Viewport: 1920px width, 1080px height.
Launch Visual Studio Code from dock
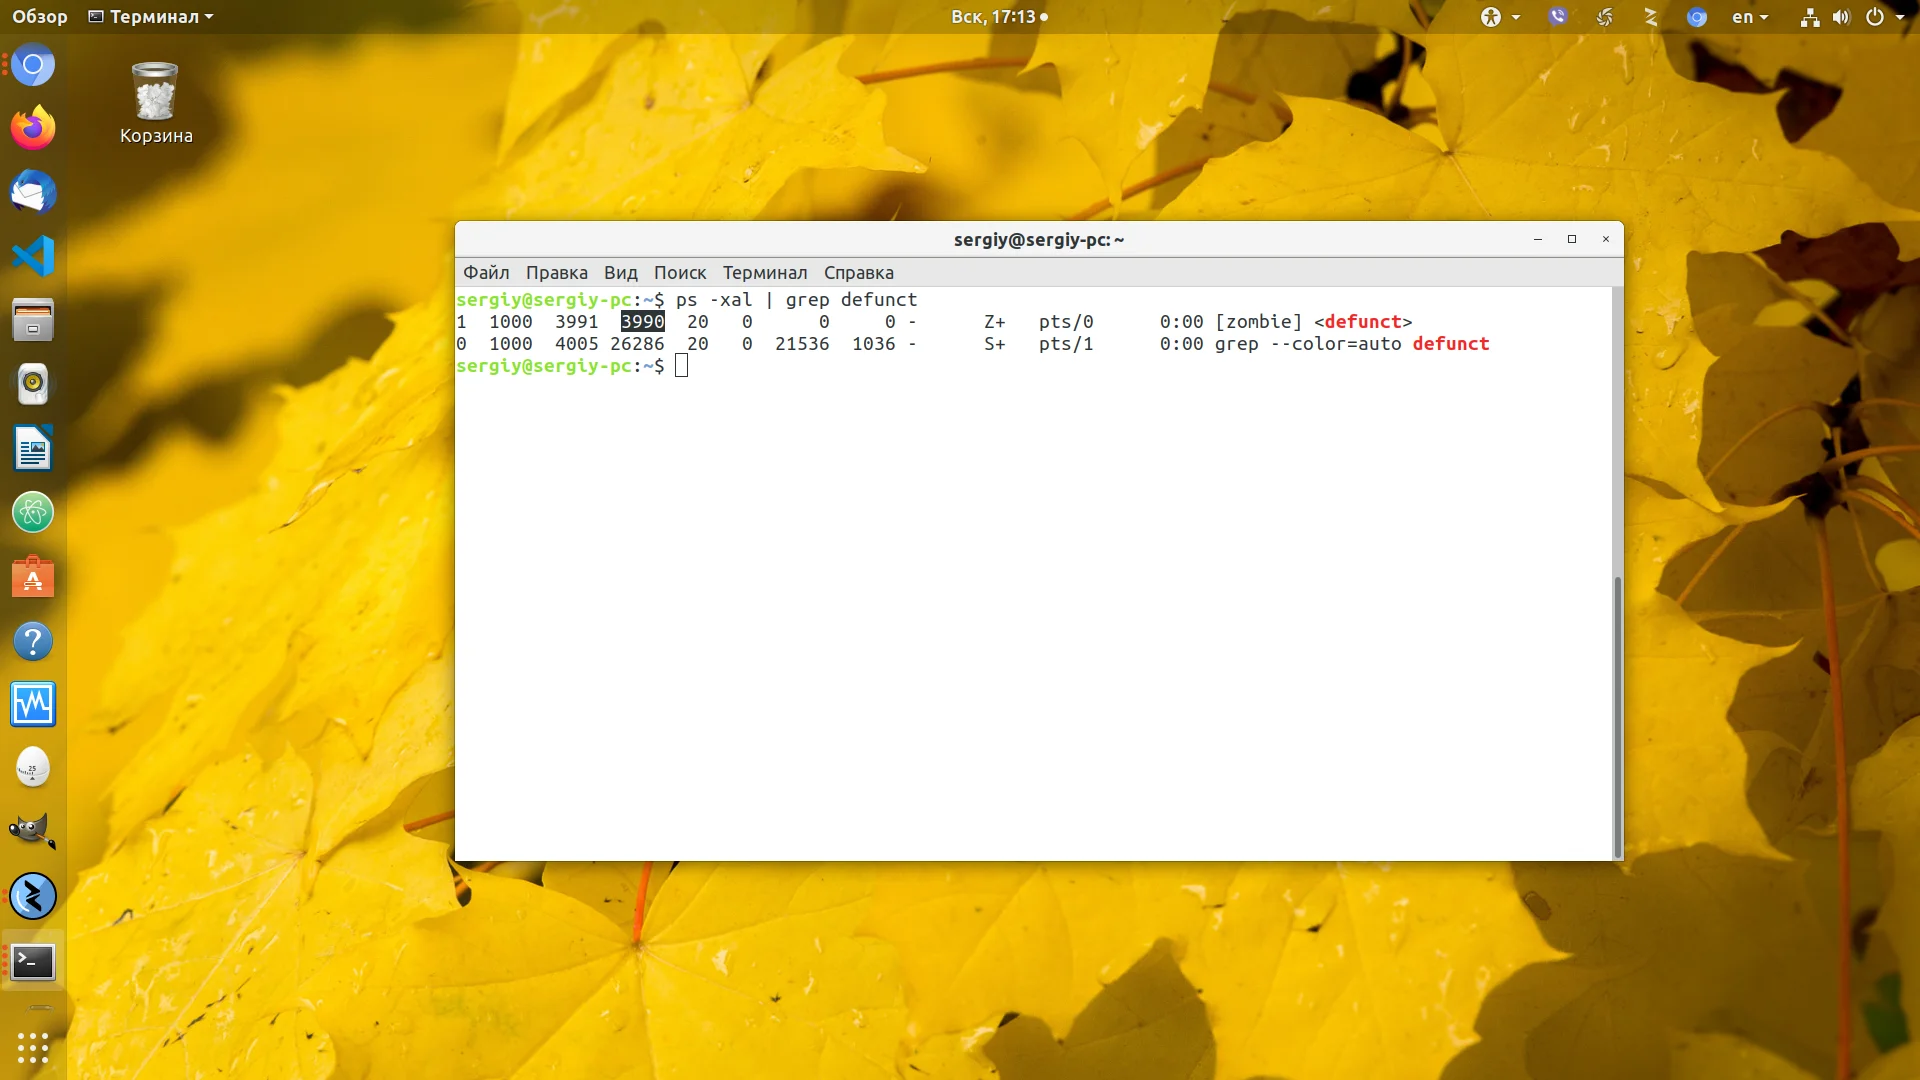tap(33, 256)
